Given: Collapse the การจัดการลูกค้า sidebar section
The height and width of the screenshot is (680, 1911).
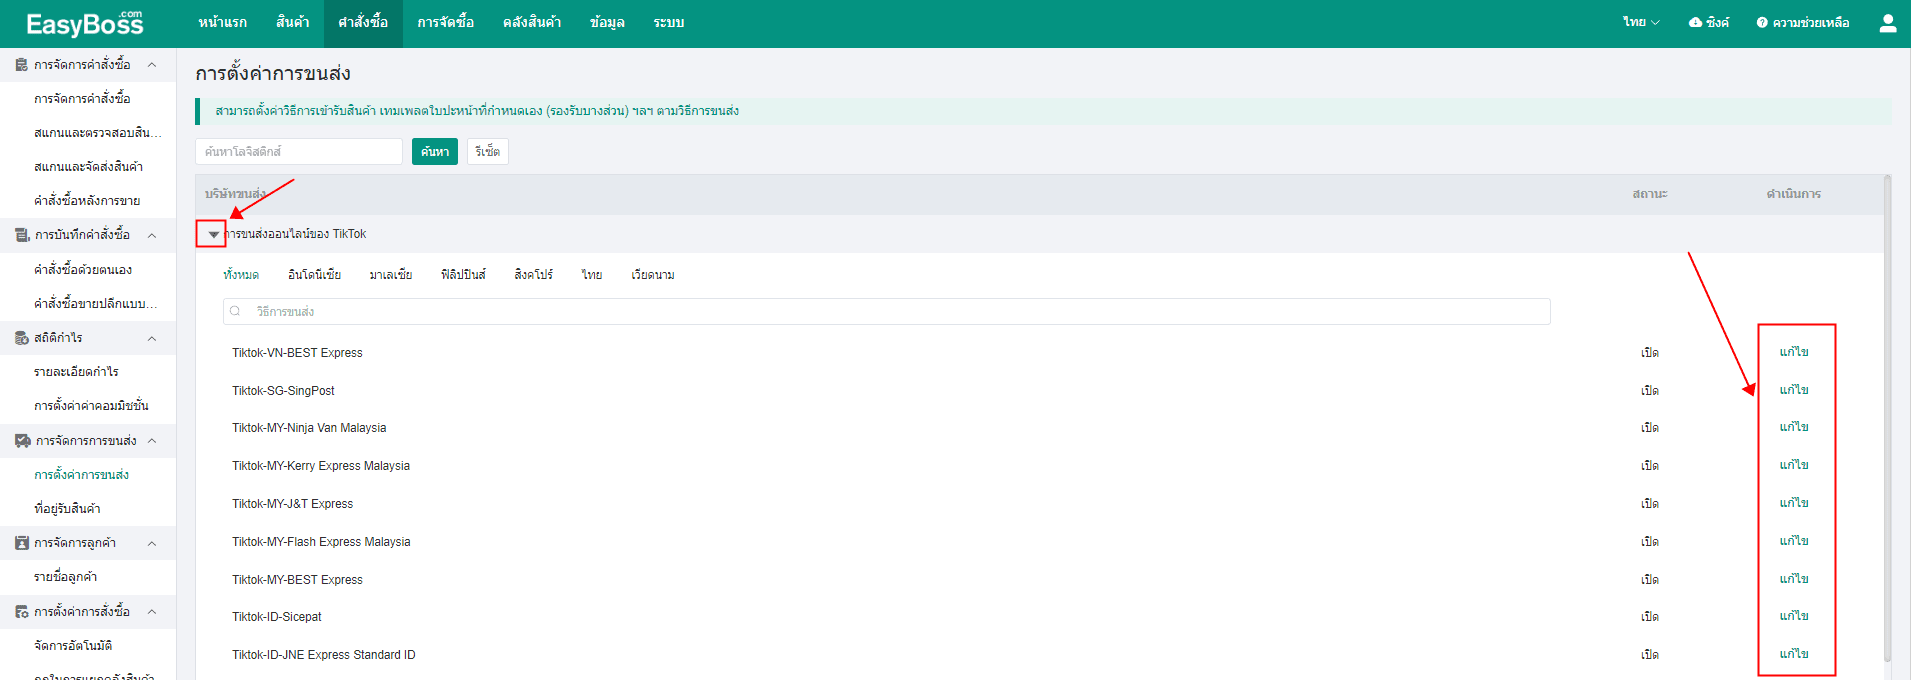Looking at the screenshot, I should (152, 543).
